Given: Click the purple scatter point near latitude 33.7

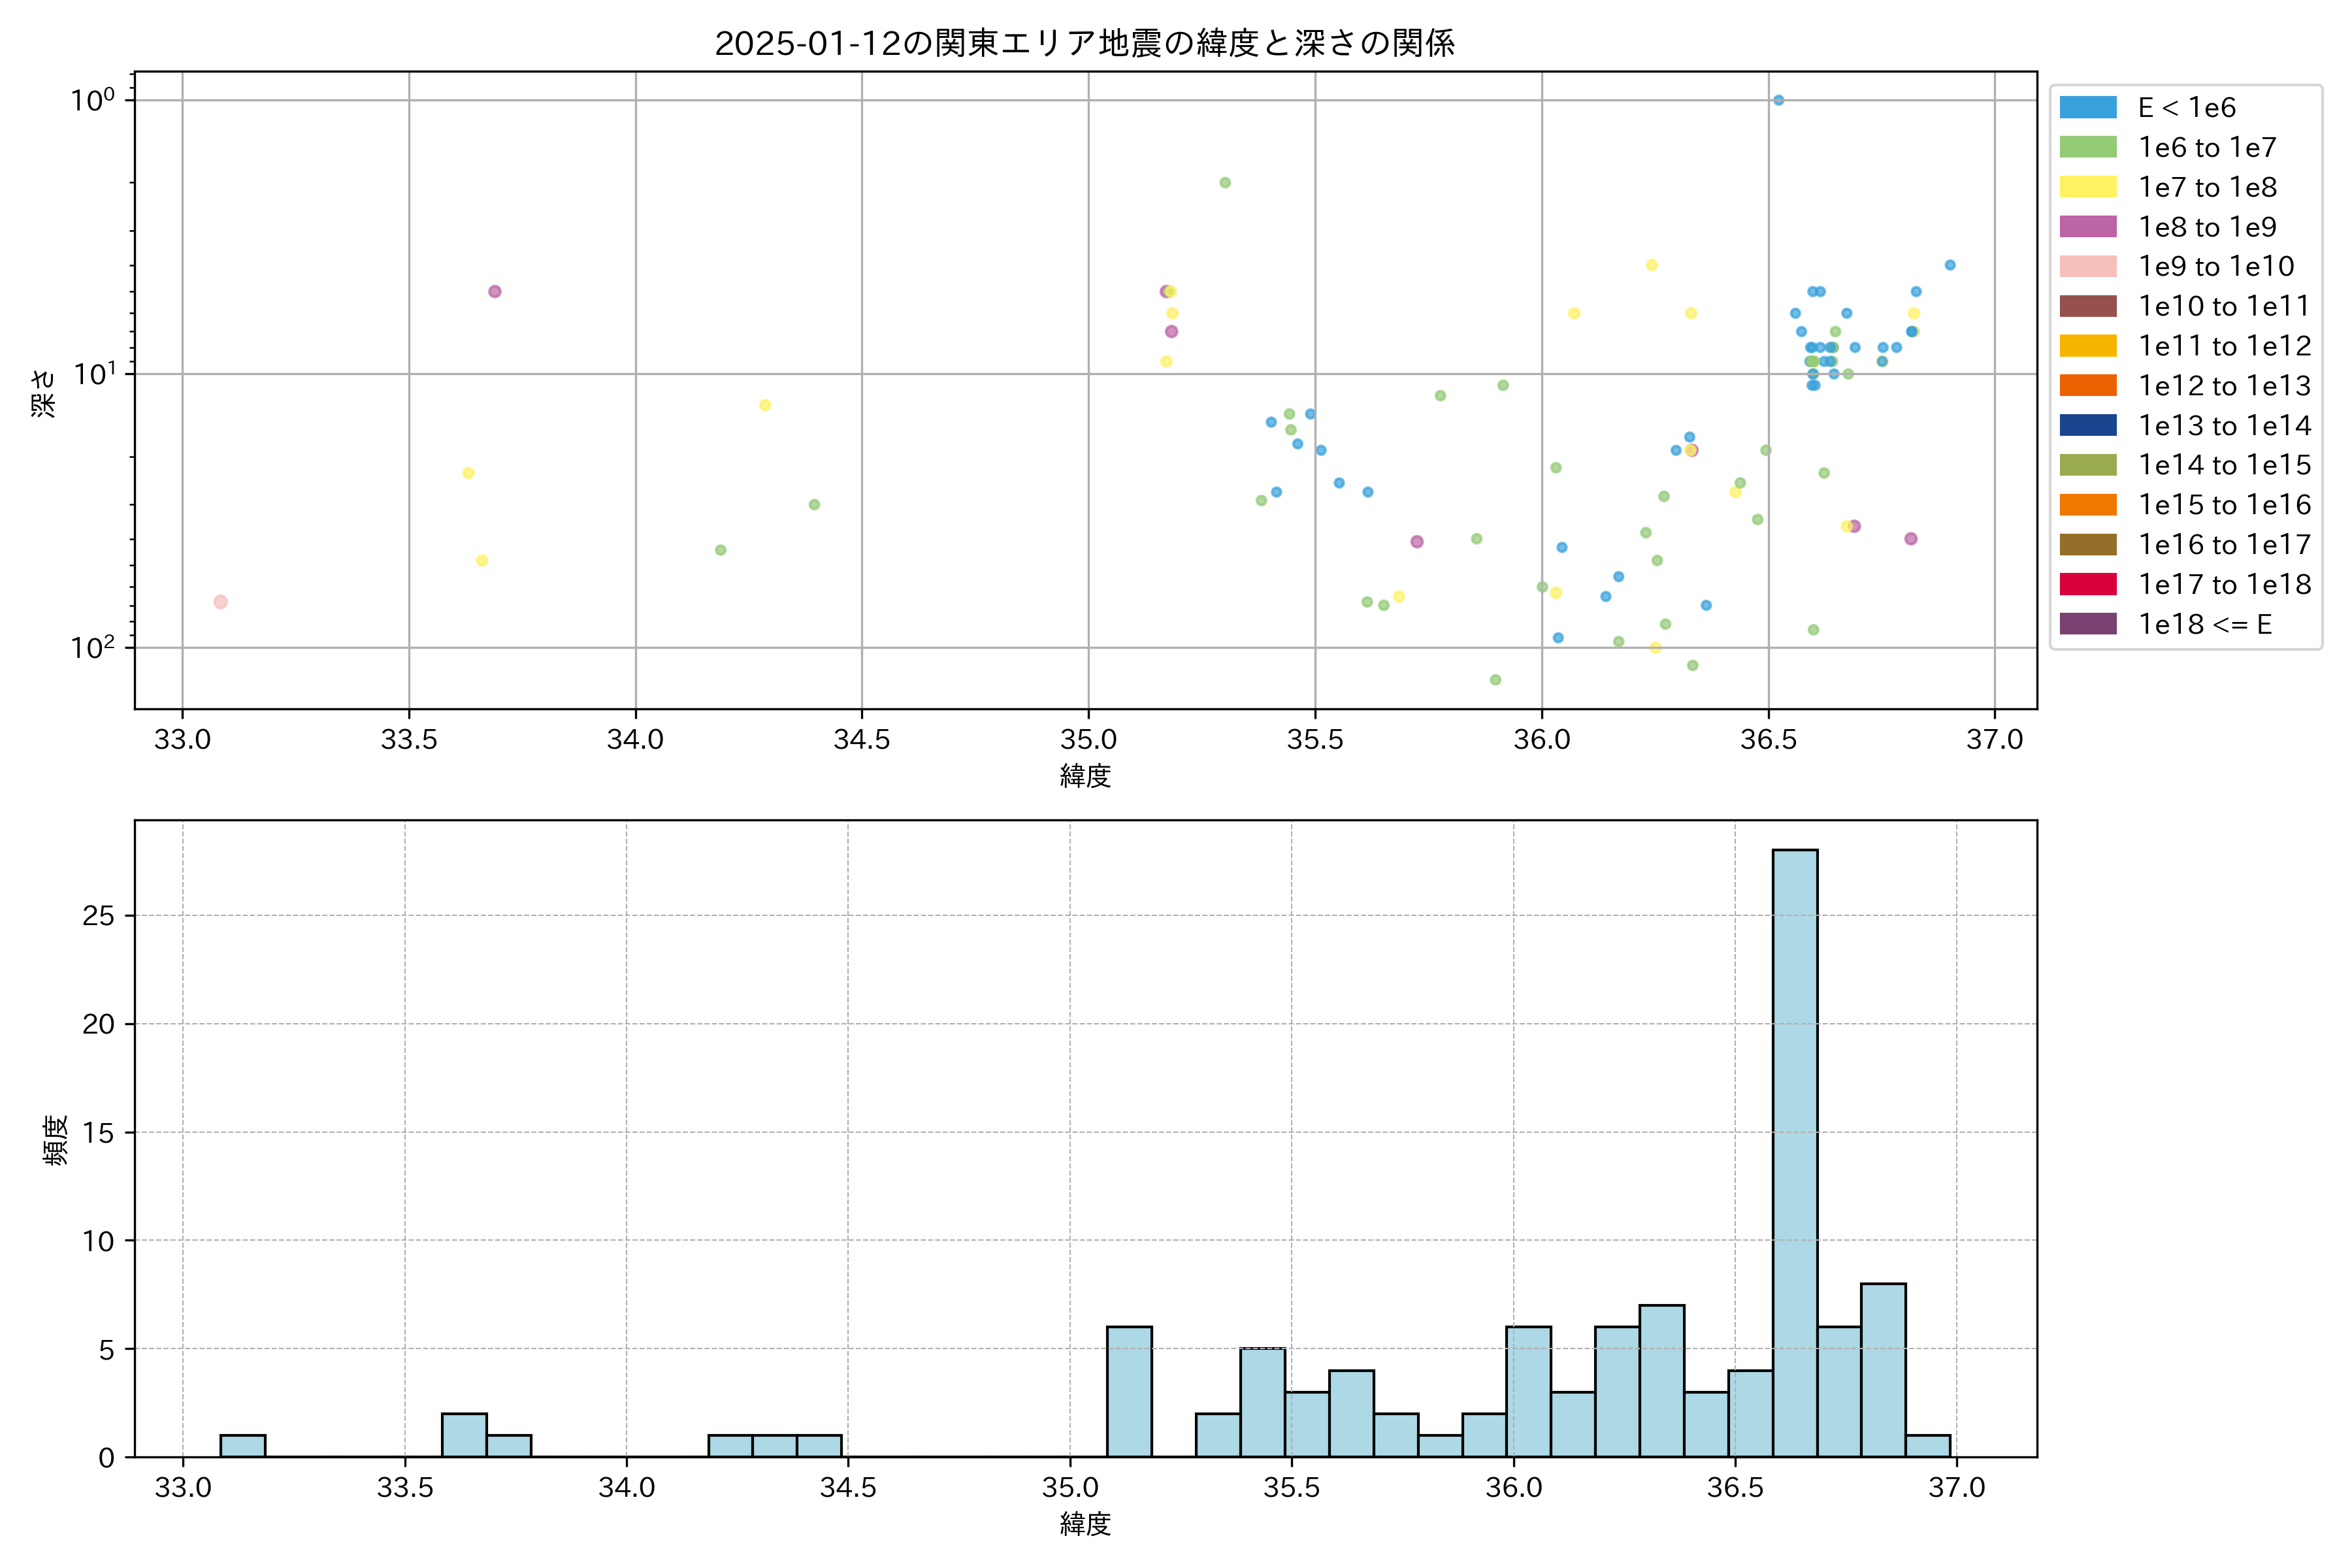Looking at the screenshot, I should (x=494, y=292).
